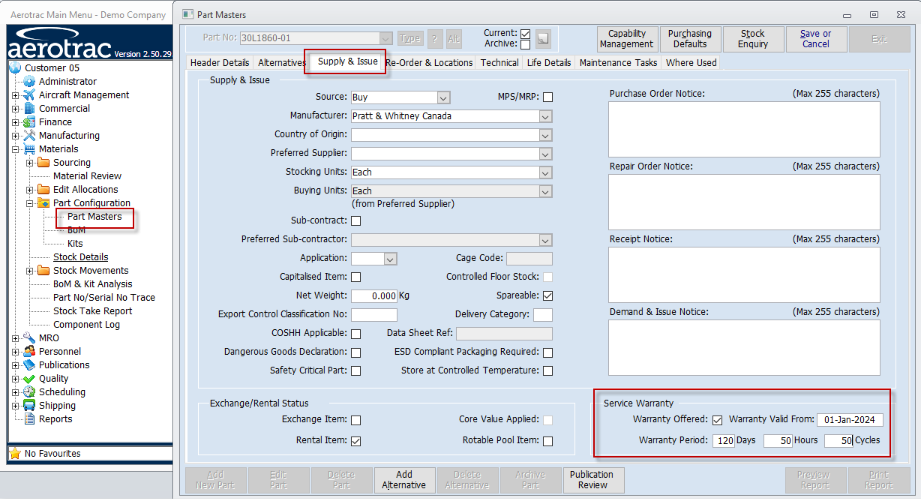Click the No Favourites star icon
This screenshot has height=499, width=921.
click(15, 454)
